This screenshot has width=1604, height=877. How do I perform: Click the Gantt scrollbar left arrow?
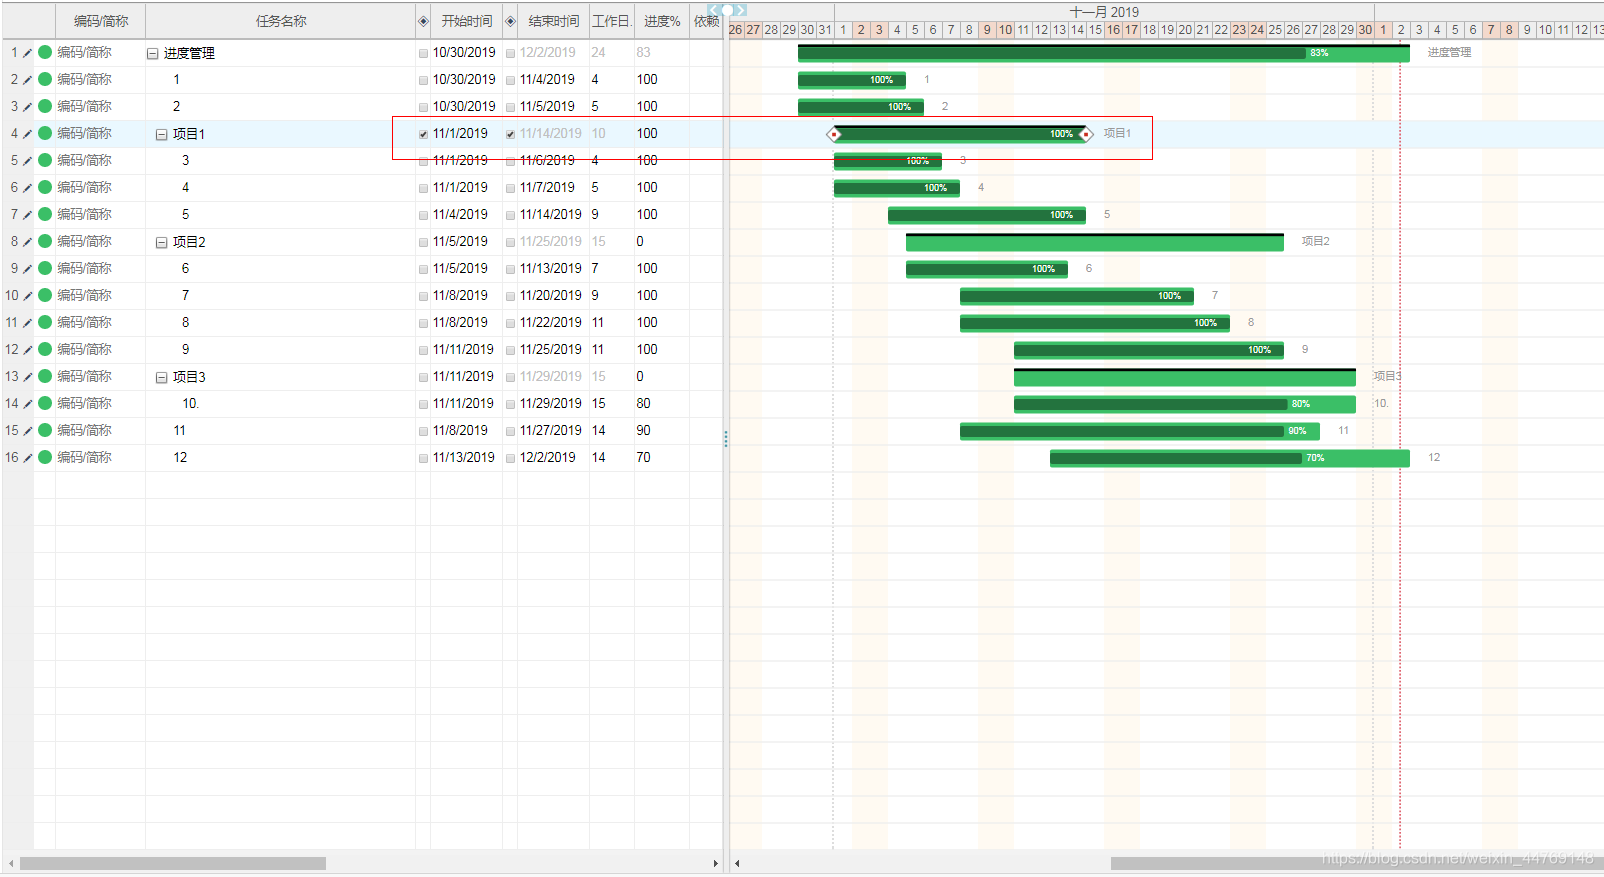[737, 863]
